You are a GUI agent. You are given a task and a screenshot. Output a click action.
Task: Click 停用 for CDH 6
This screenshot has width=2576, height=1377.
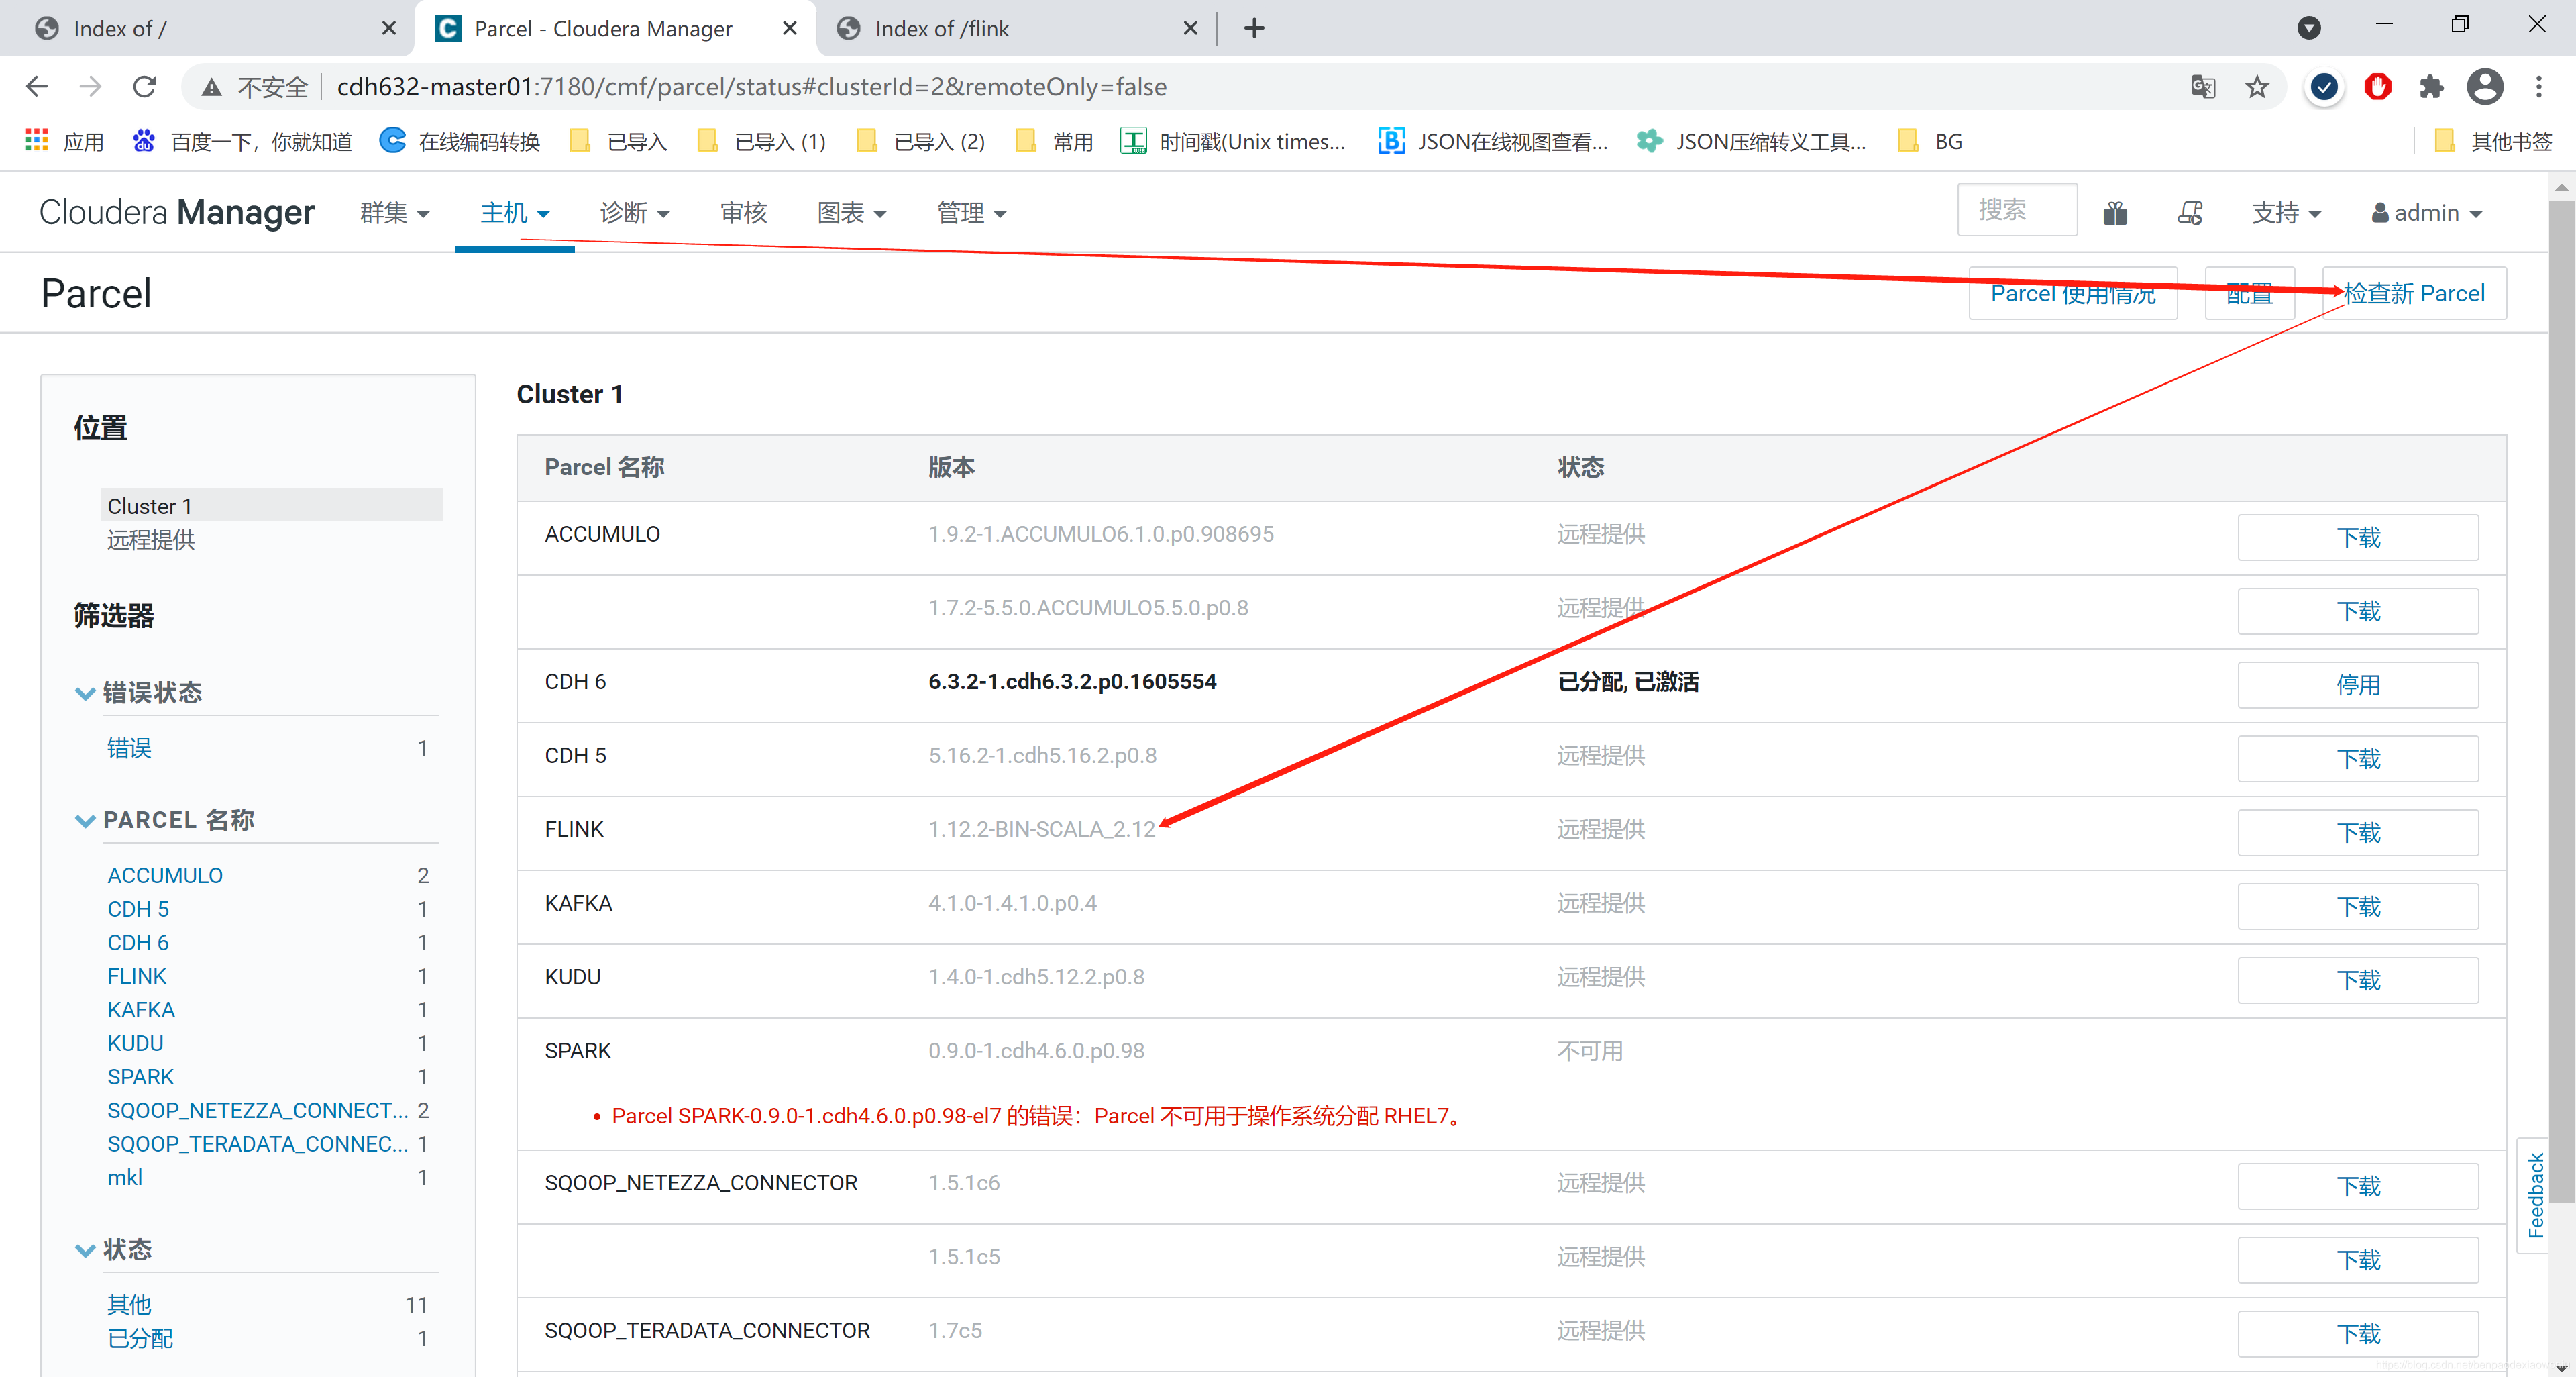tap(2358, 685)
